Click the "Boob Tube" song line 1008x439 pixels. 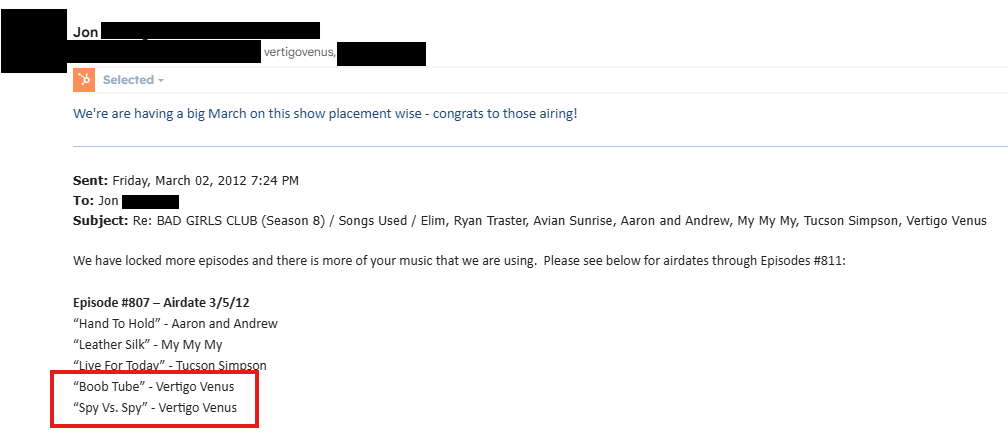(x=155, y=386)
